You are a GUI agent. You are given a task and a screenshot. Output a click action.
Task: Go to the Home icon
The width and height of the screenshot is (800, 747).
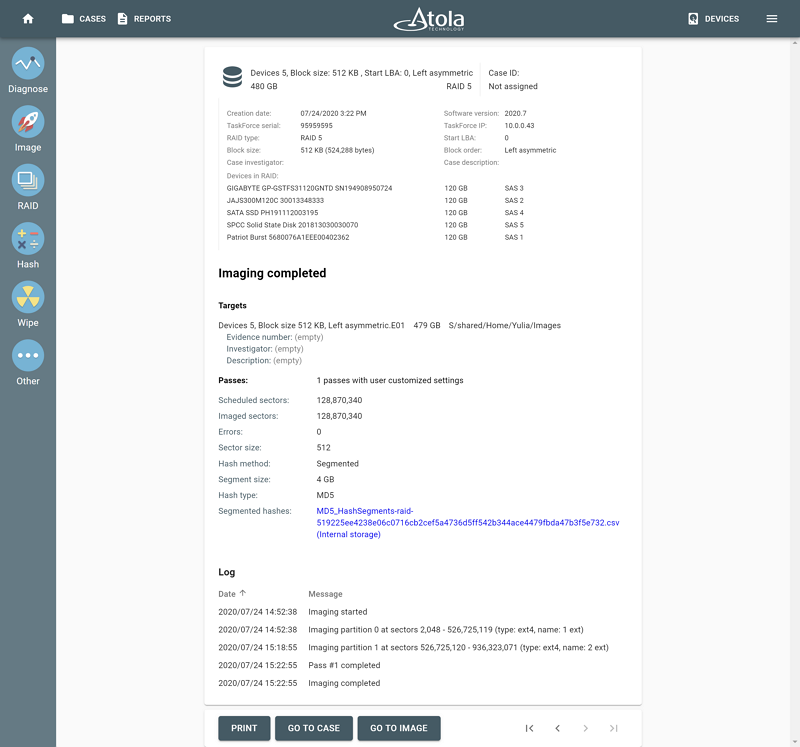28,19
